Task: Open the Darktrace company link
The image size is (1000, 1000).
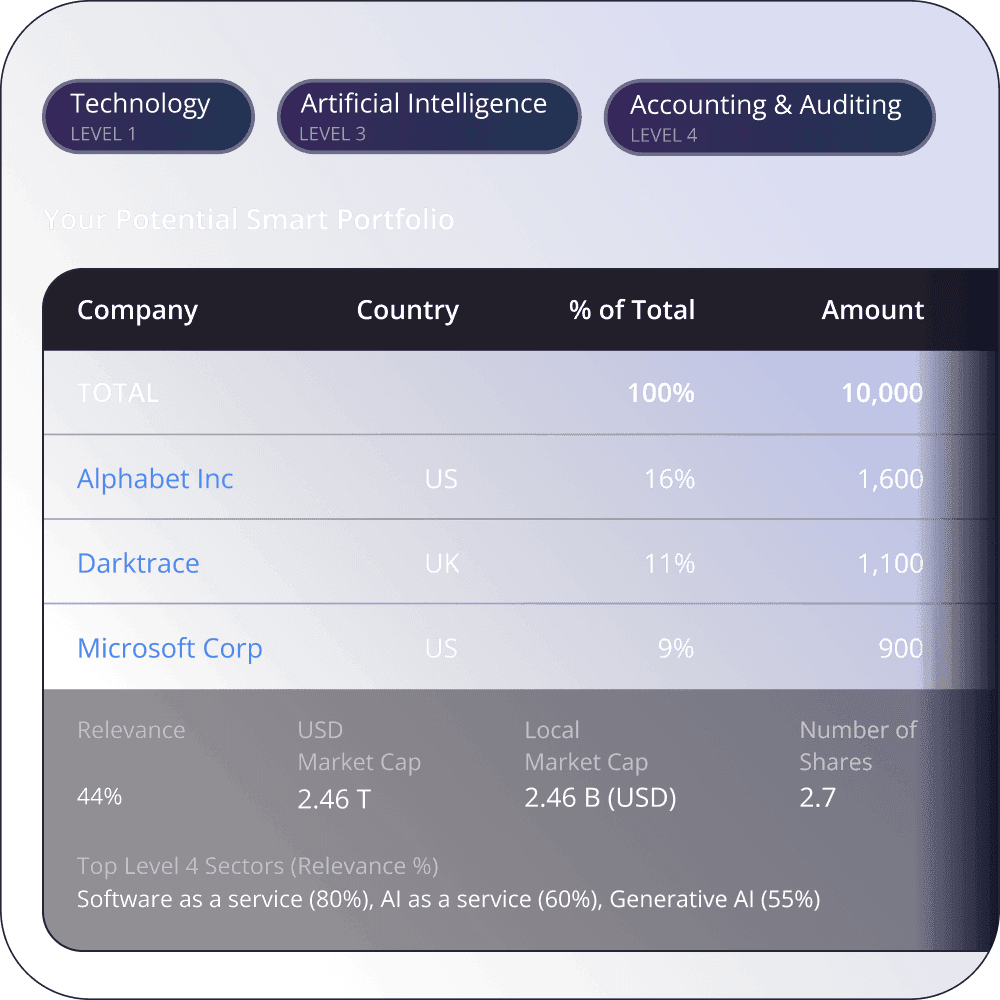Action: coord(138,564)
